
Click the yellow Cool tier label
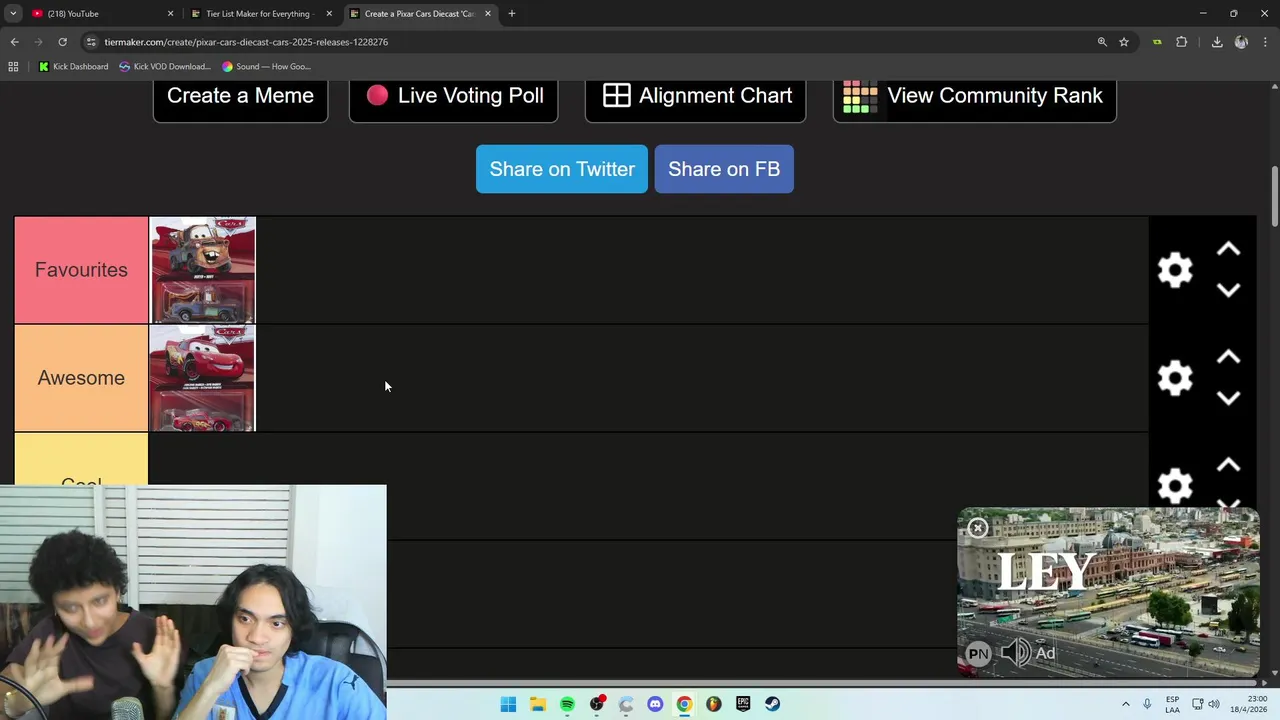click(81, 460)
